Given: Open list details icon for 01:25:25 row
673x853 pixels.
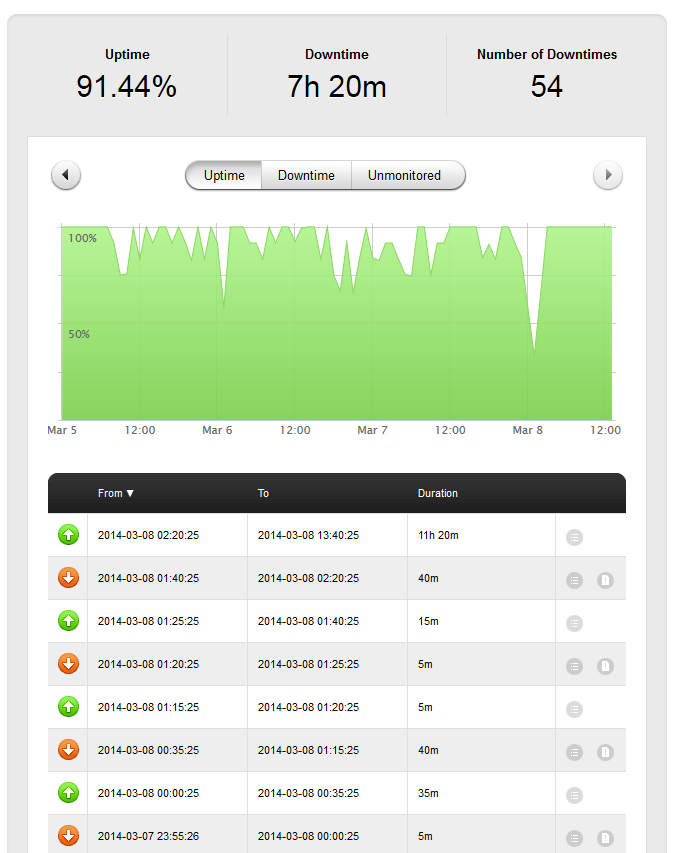Looking at the screenshot, I should [x=574, y=623].
